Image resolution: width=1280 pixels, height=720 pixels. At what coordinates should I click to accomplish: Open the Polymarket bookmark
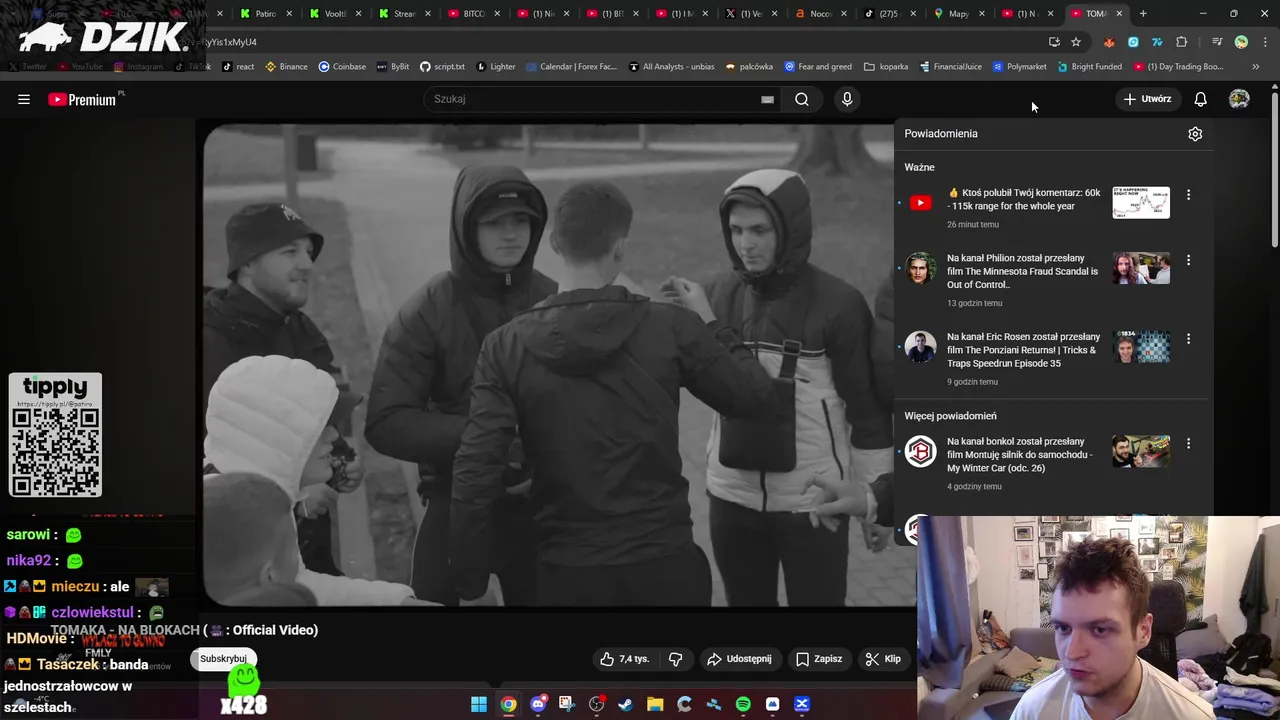click(x=1019, y=67)
